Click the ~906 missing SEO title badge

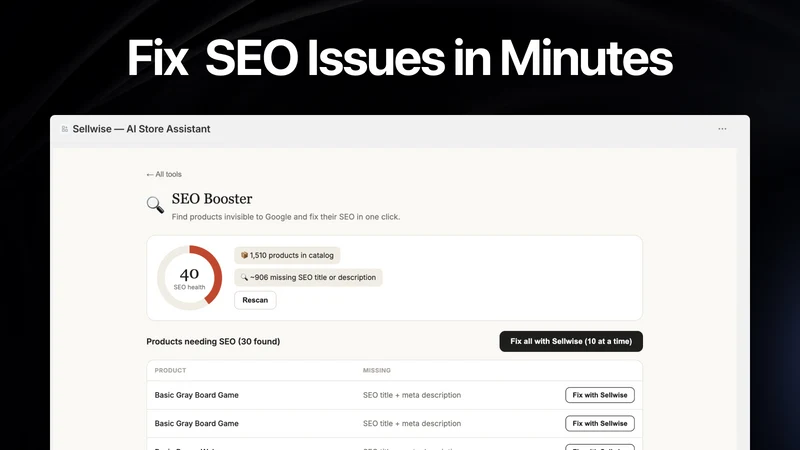click(x=308, y=278)
